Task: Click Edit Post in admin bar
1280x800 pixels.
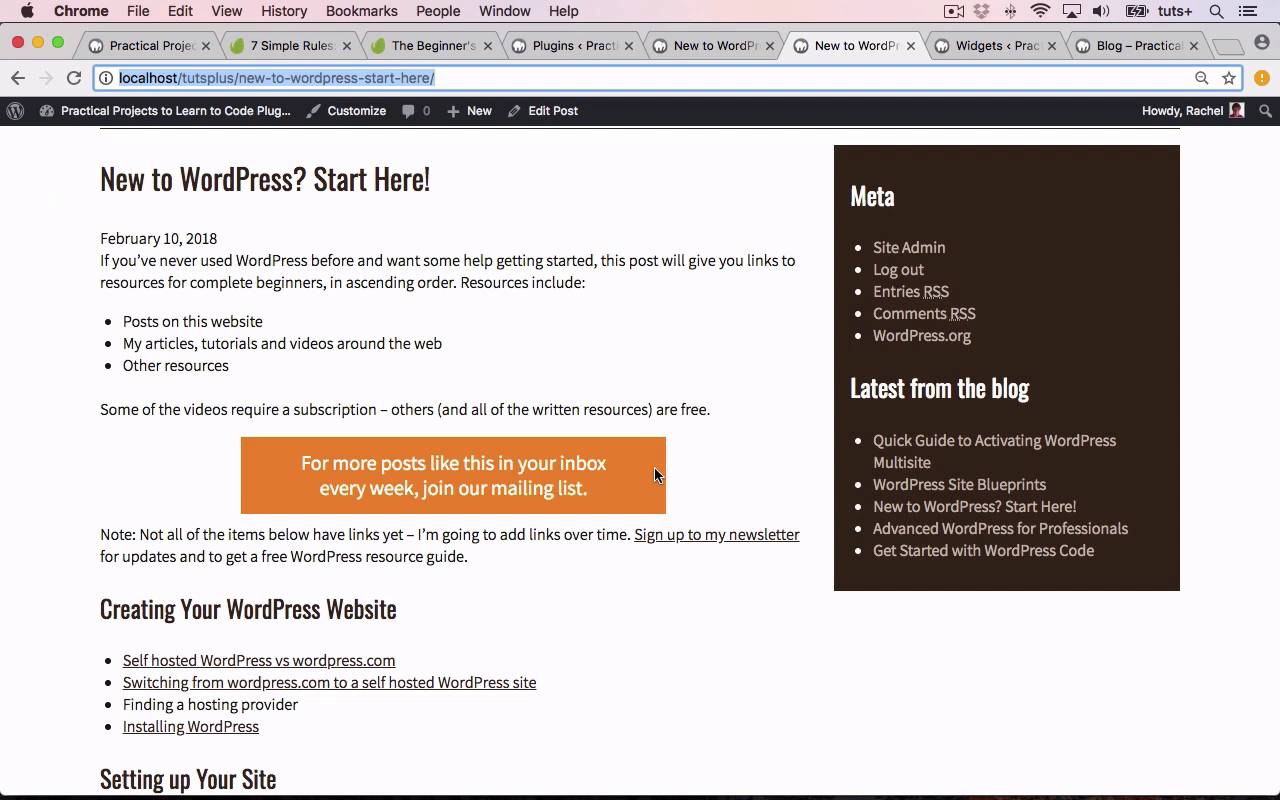Action: tap(542, 111)
